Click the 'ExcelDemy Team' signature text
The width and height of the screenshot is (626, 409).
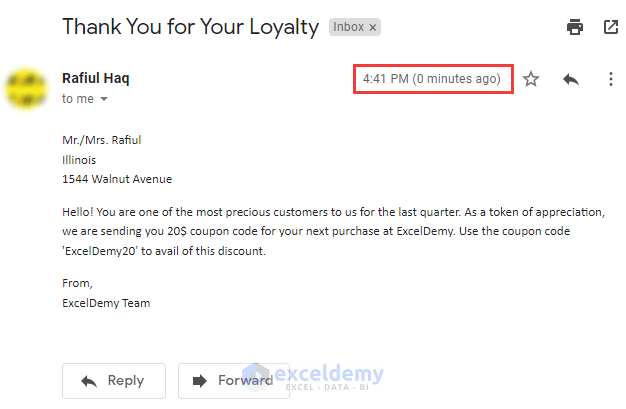[106, 302]
